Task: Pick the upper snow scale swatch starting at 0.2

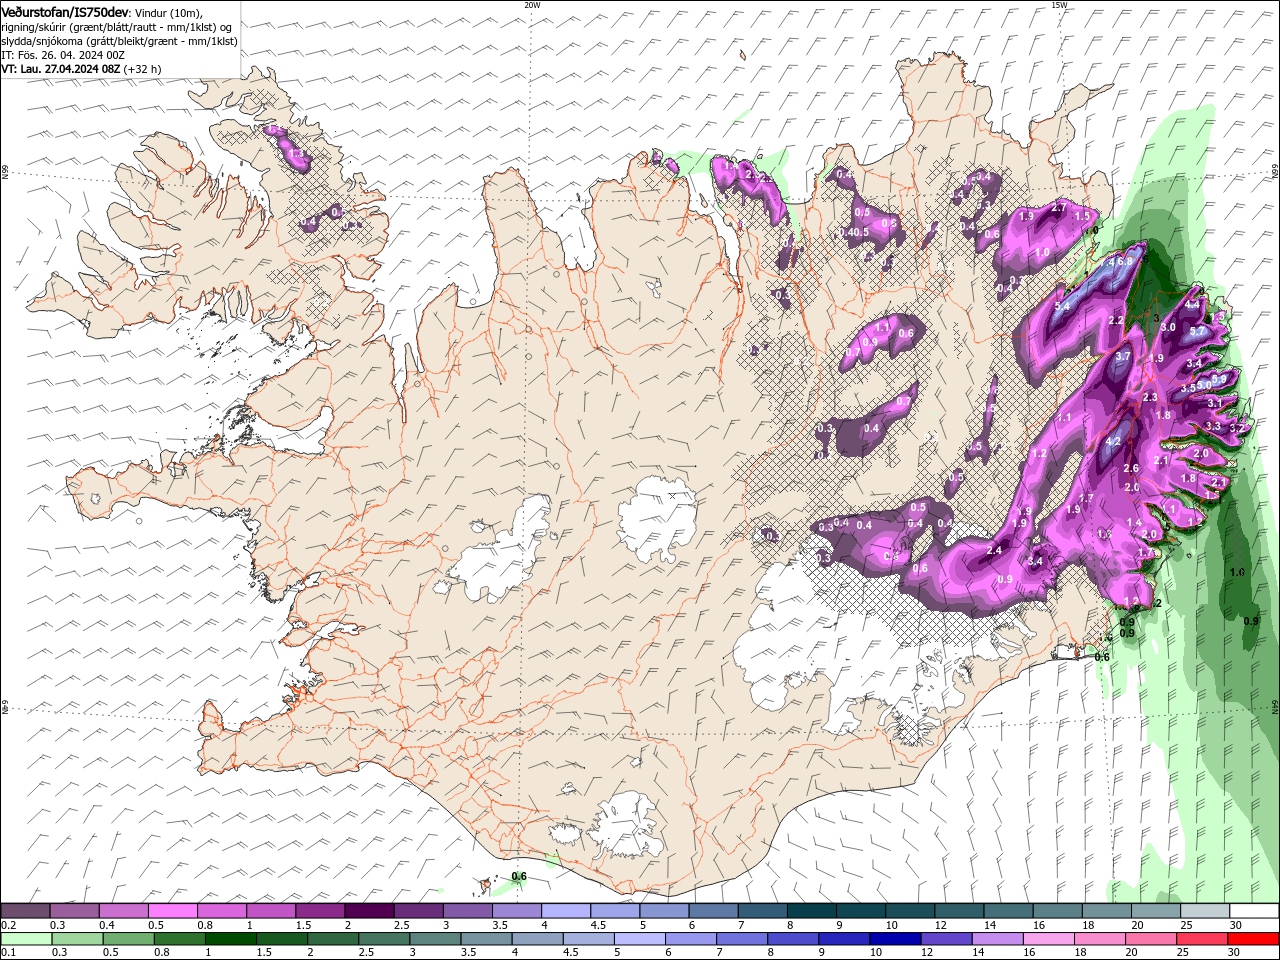Action: 25,911
